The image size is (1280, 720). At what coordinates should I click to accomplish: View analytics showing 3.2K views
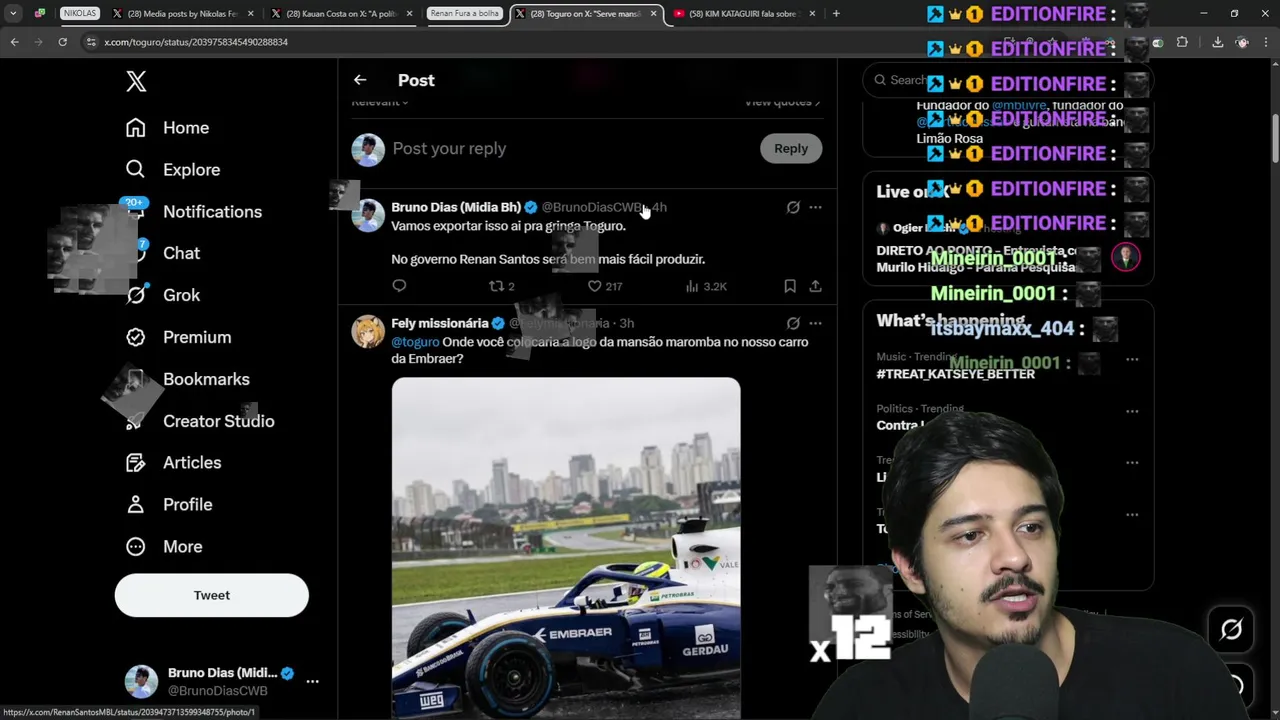[x=706, y=286]
